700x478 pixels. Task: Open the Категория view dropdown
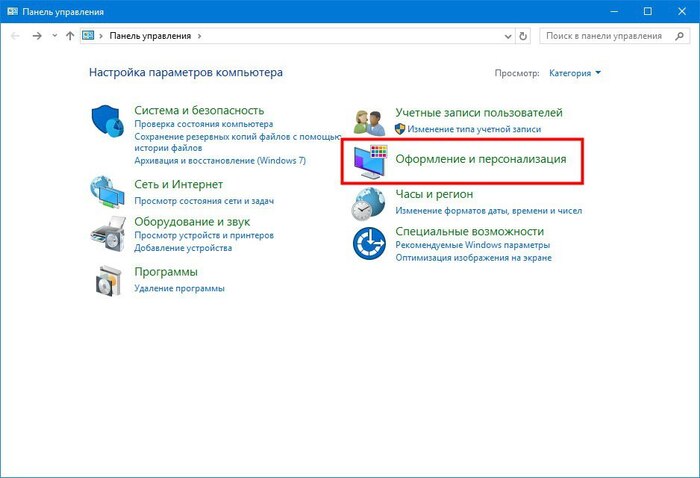(x=575, y=73)
